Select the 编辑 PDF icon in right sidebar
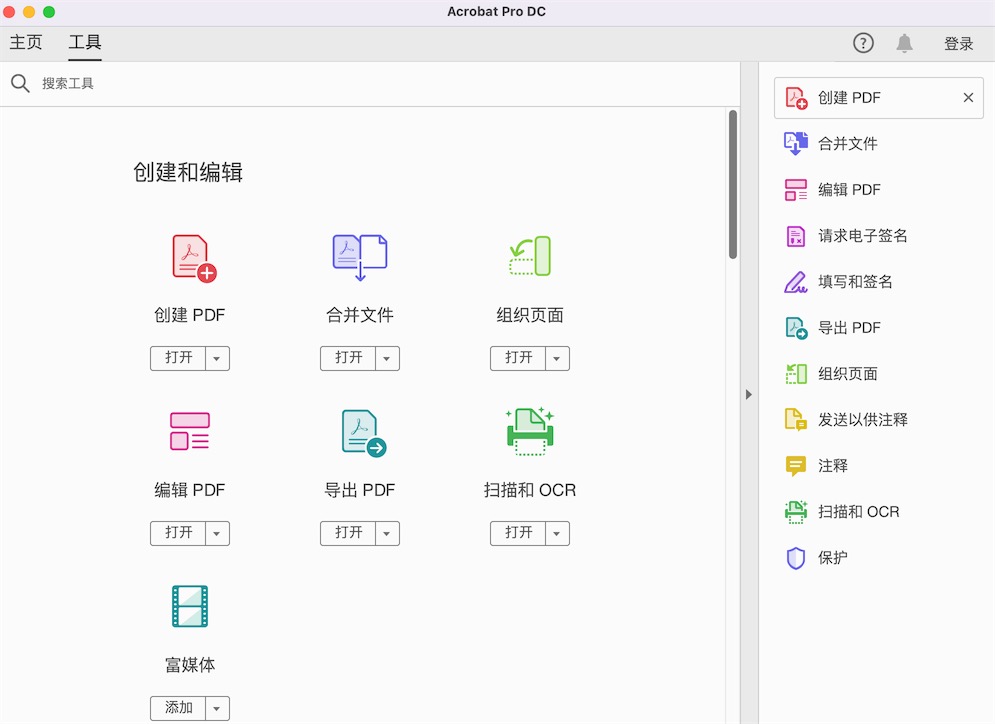This screenshot has height=724, width=995. click(x=796, y=190)
